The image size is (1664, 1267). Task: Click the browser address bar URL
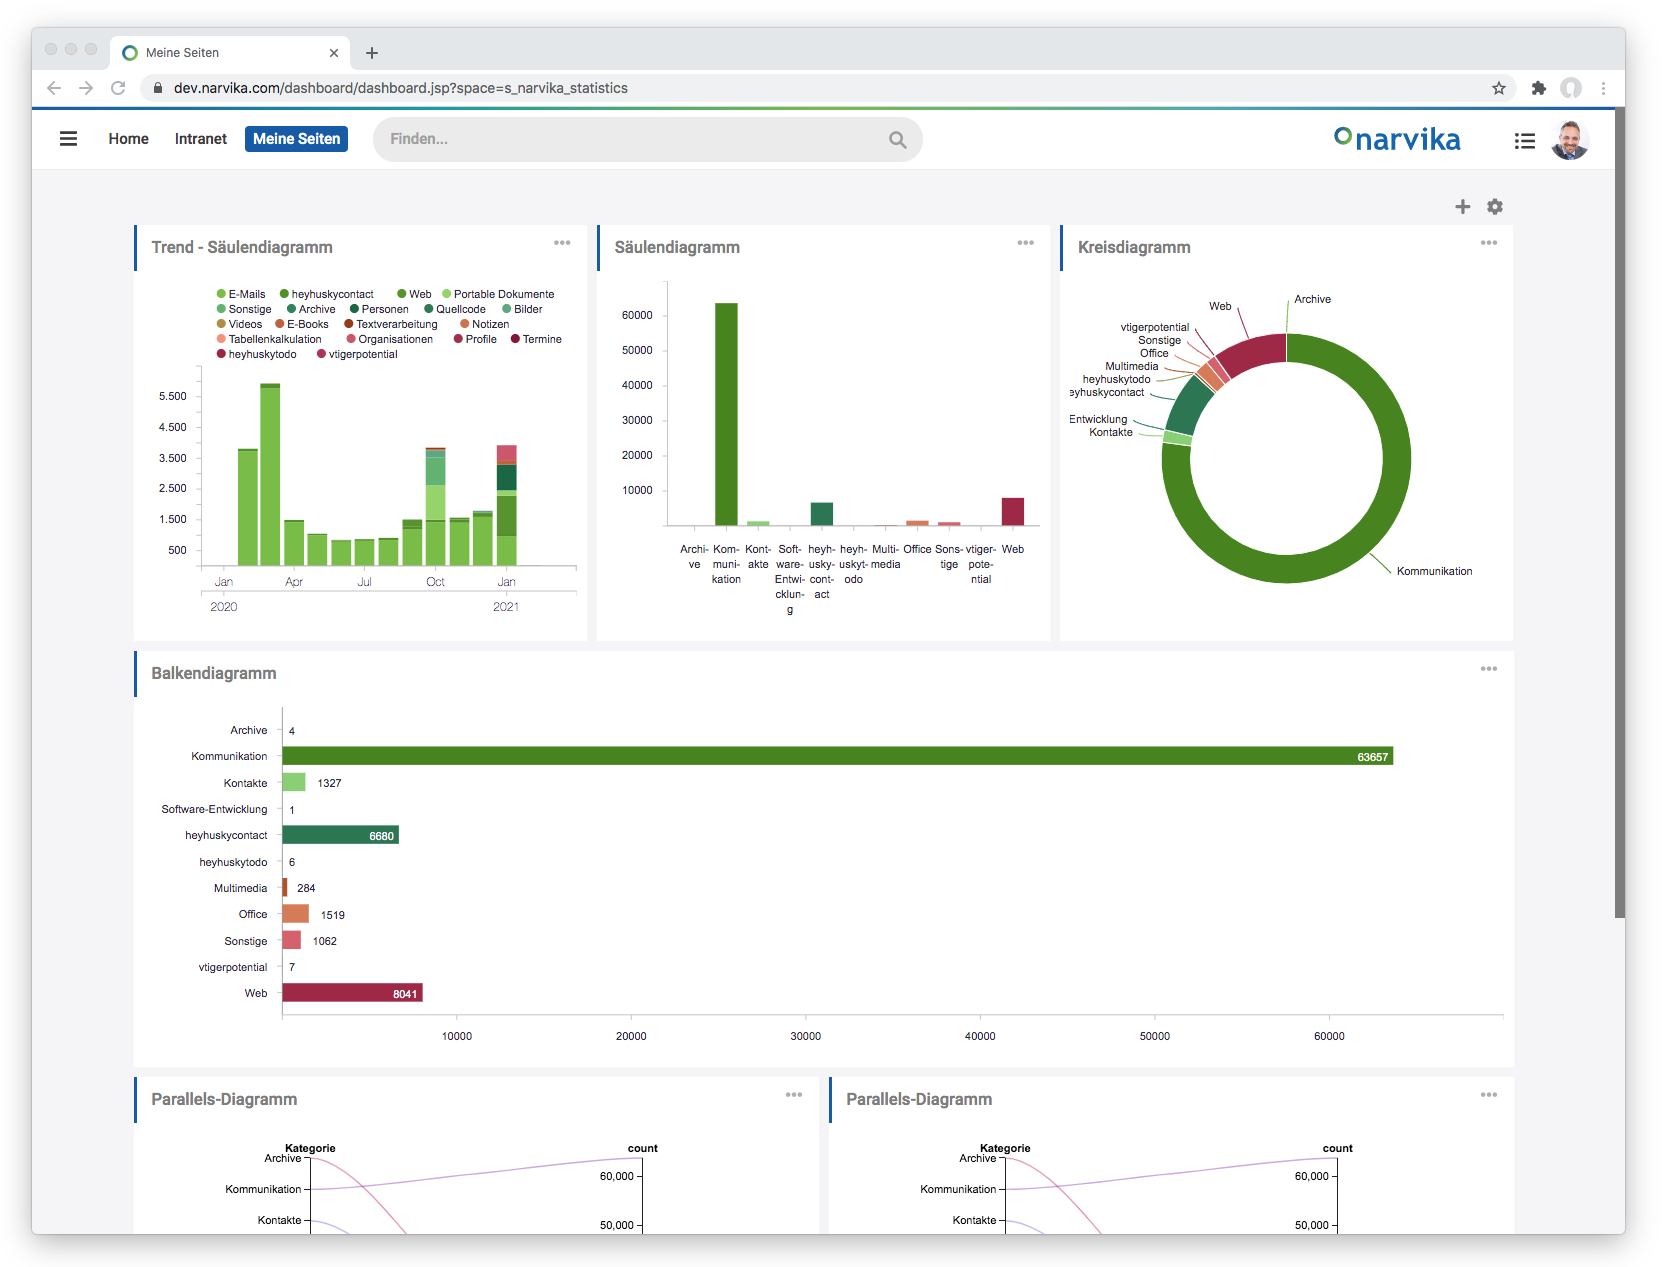coord(401,88)
